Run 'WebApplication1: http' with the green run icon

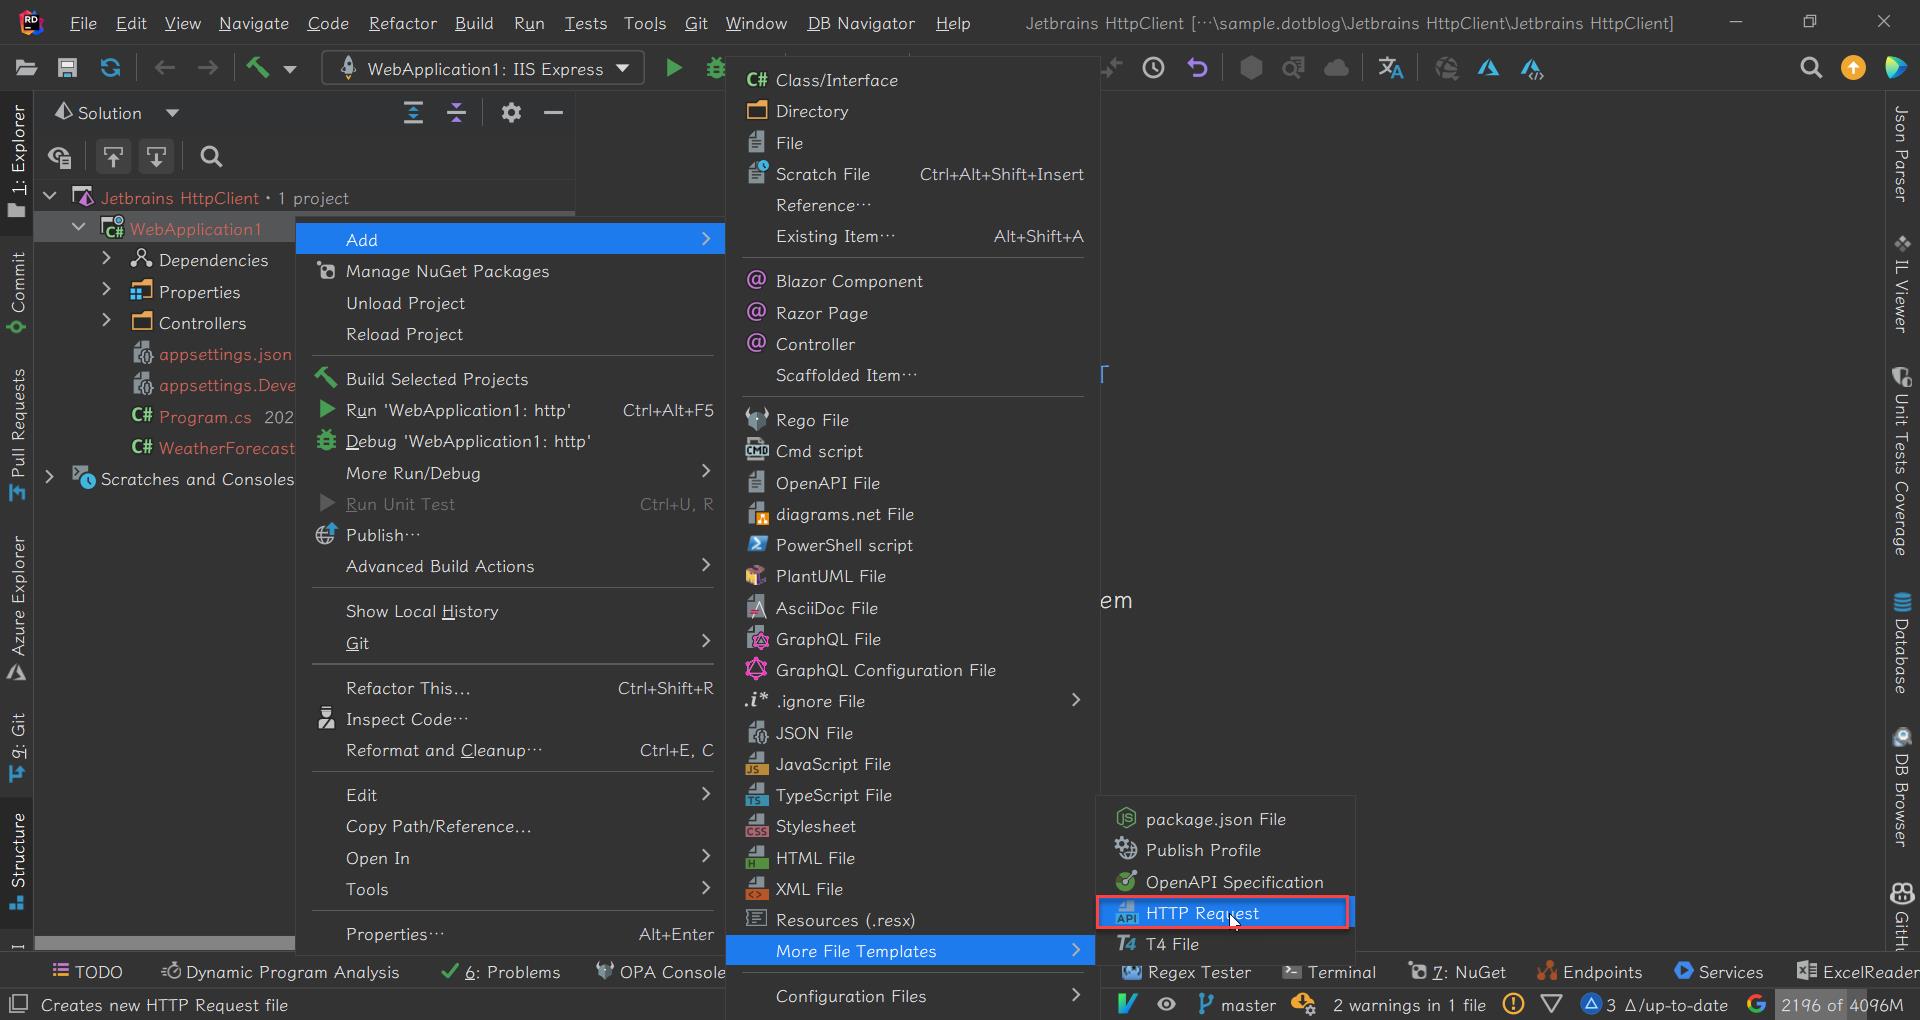pos(672,68)
